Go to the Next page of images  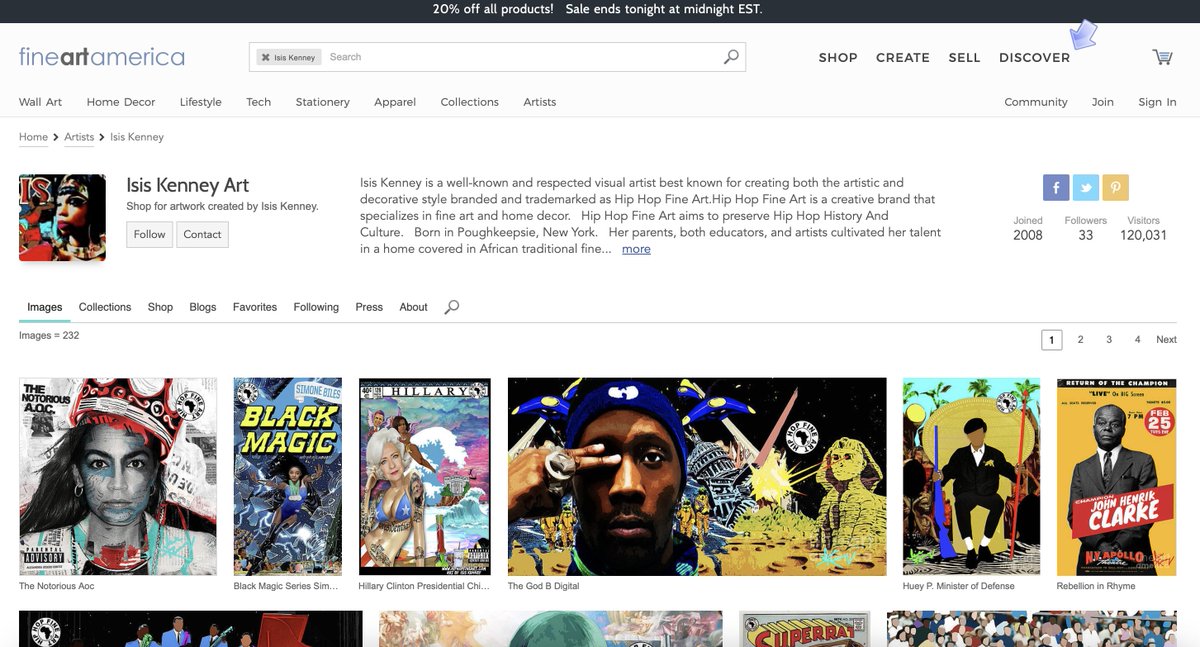[x=1166, y=340]
